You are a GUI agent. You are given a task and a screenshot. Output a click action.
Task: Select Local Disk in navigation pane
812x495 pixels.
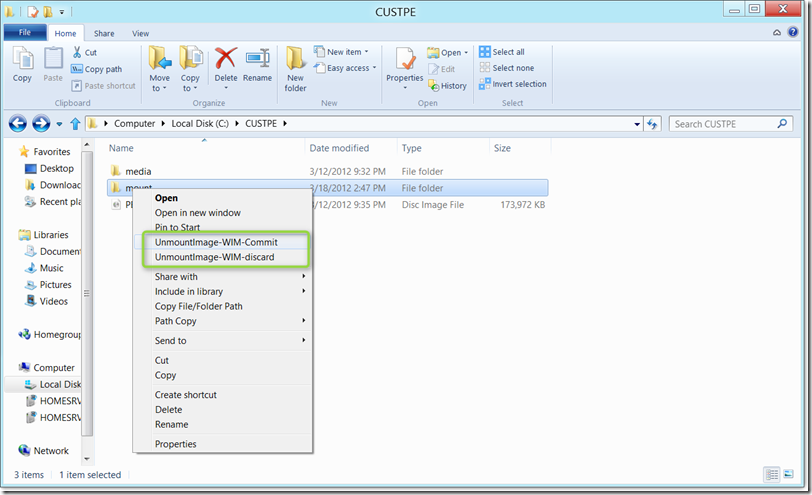tap(59, 384)
